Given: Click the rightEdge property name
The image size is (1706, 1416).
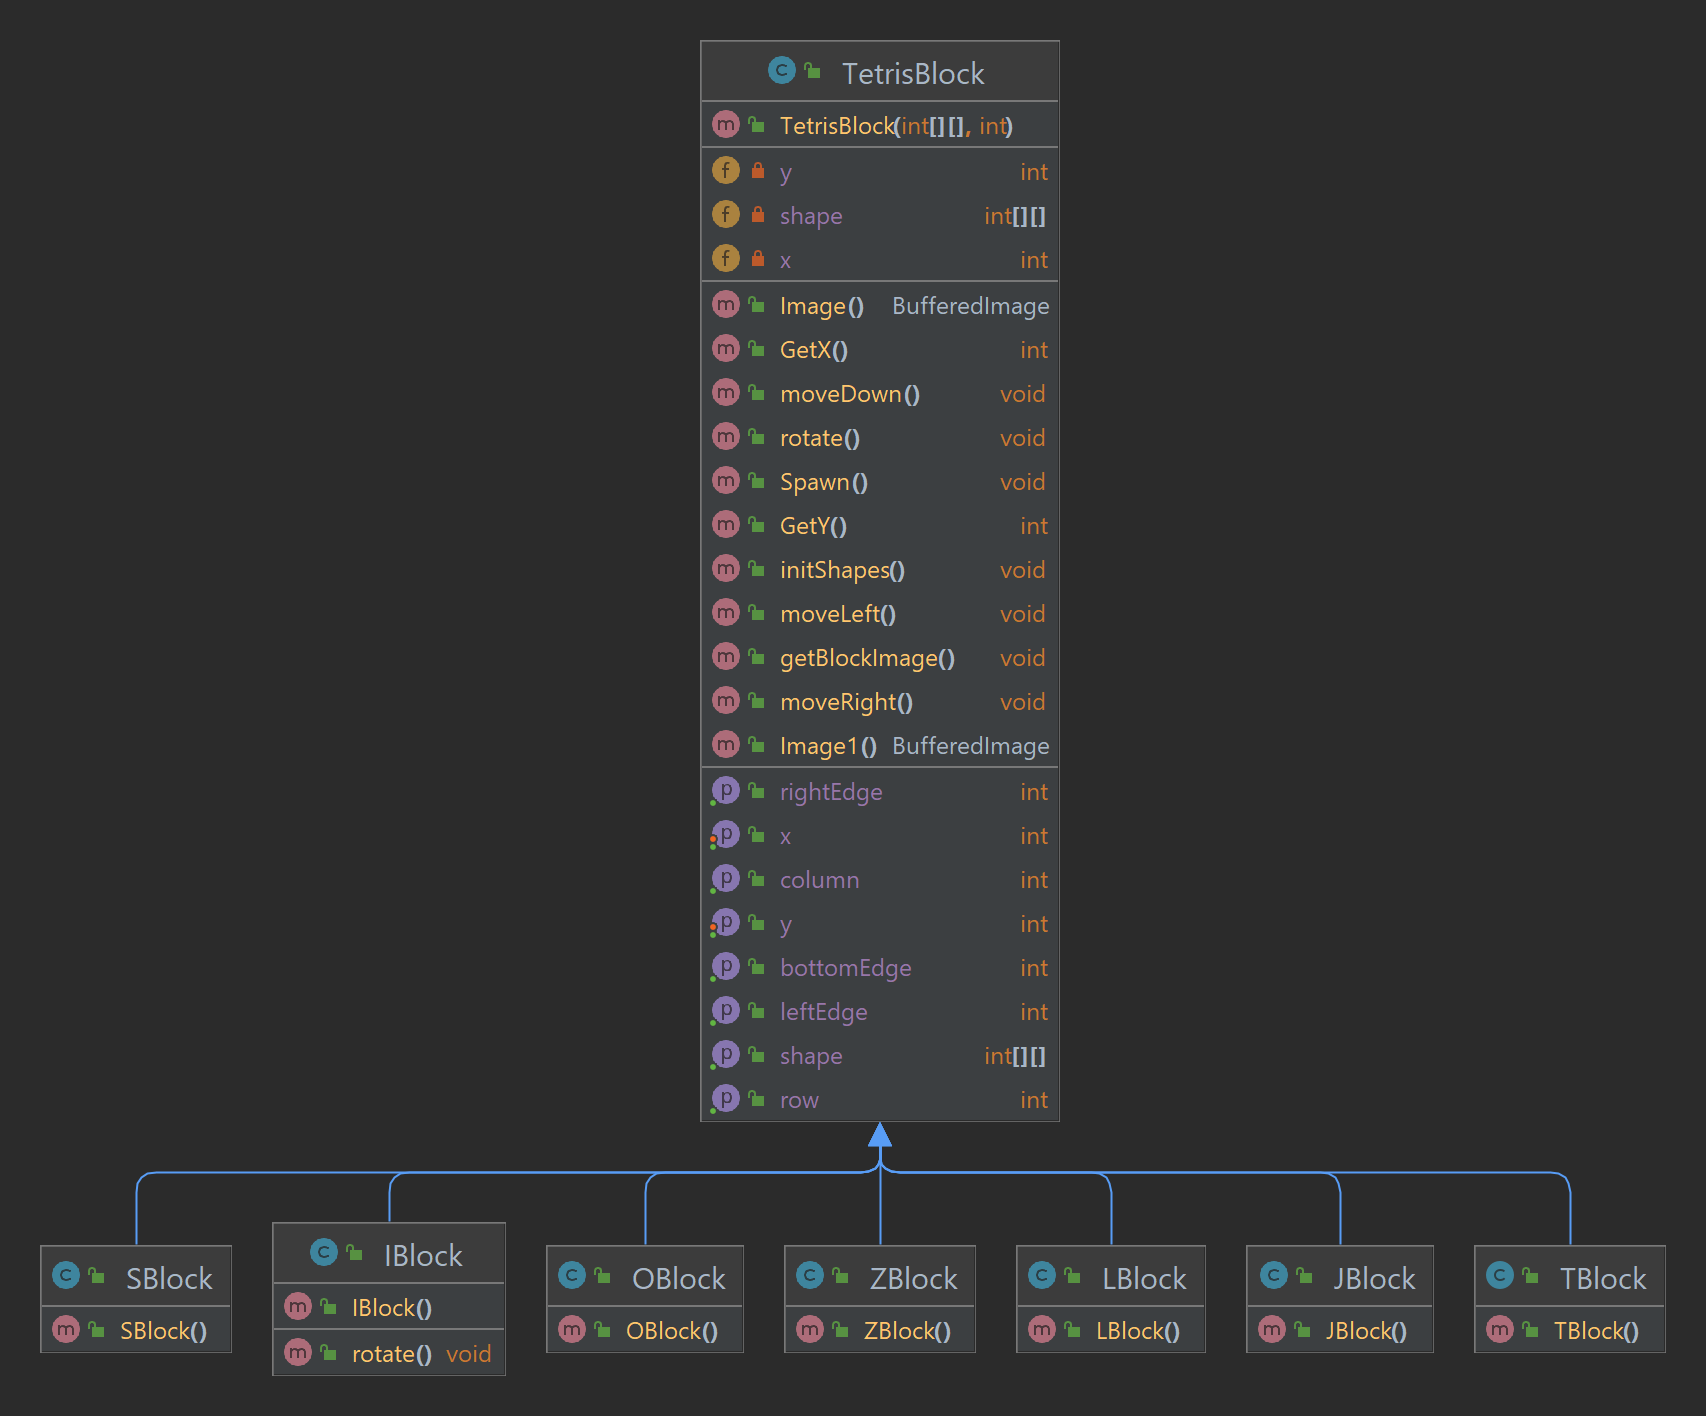Looking at the screenshot, I should point(831,792).
